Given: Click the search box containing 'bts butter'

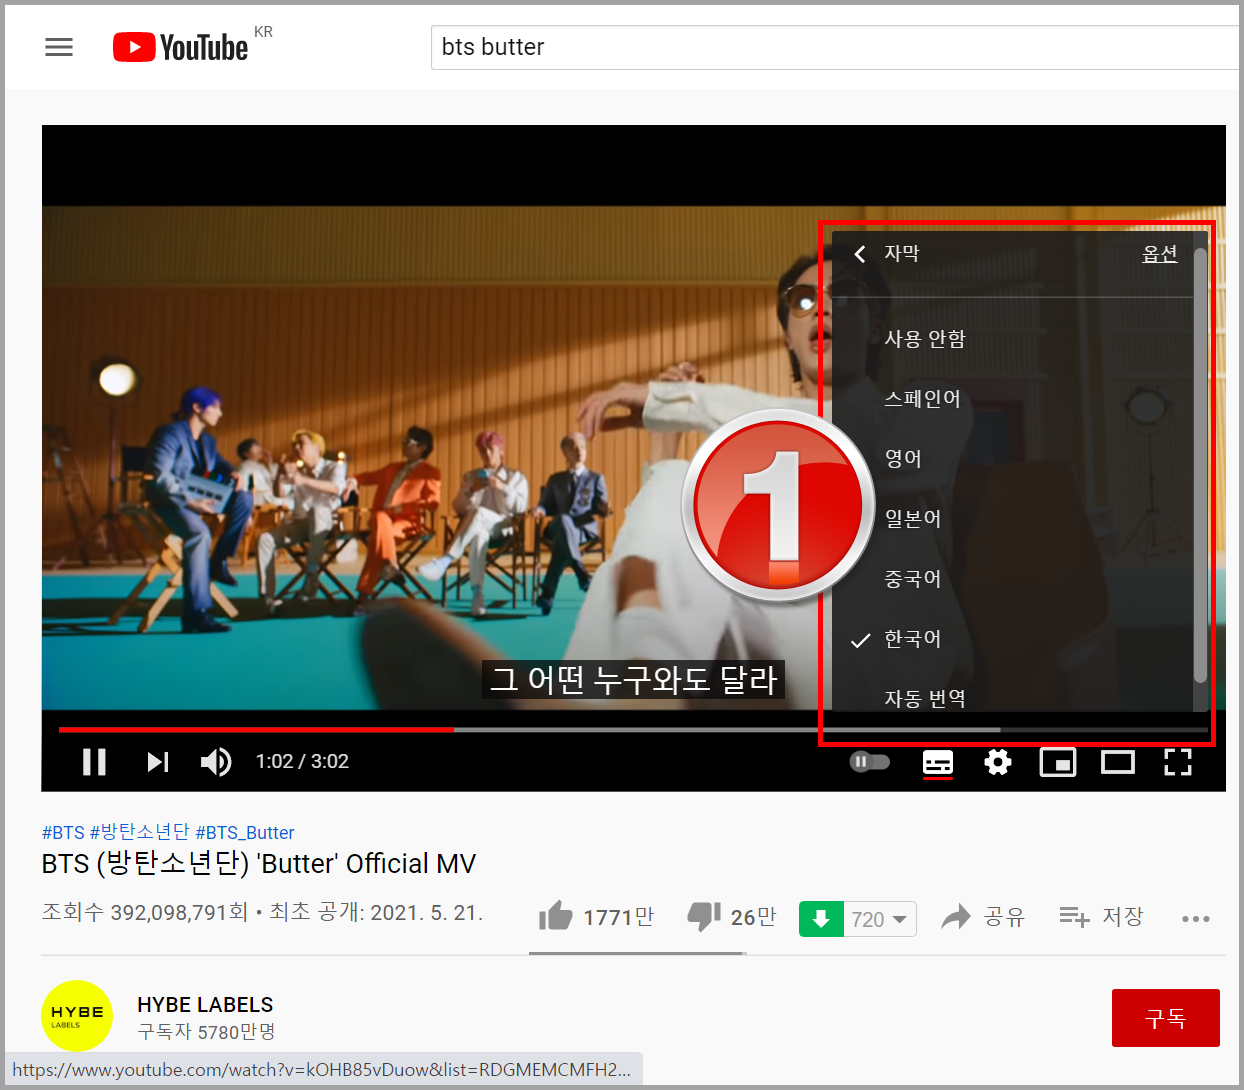Looking at the screenshot, I should [x=836, y=47].
